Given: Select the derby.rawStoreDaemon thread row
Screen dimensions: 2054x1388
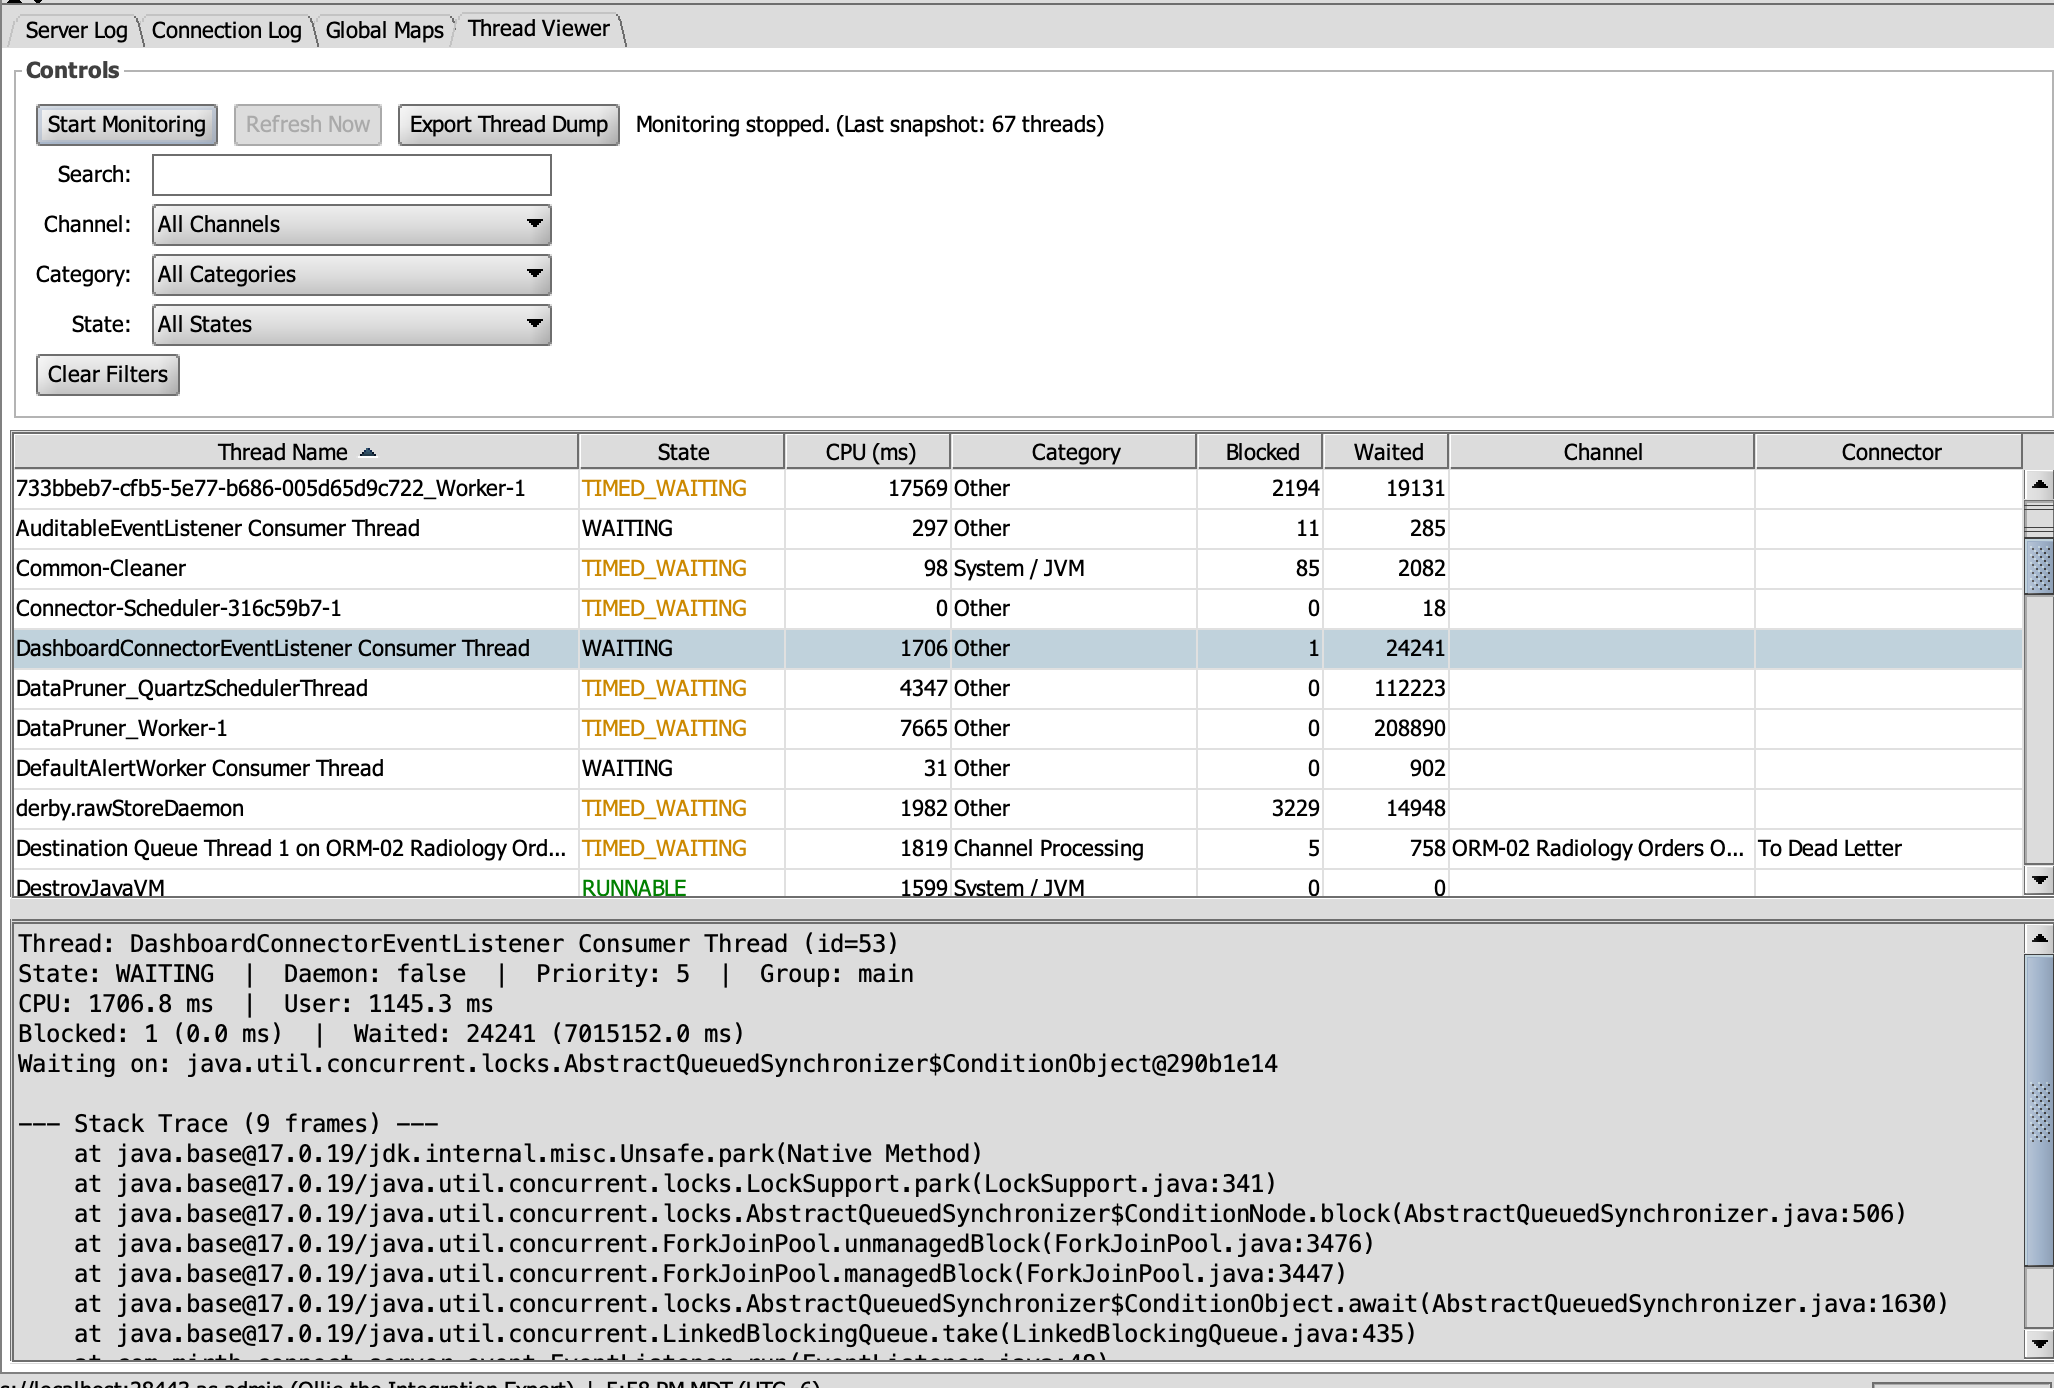Looking at the screenshot, I should coord(1018,808).
